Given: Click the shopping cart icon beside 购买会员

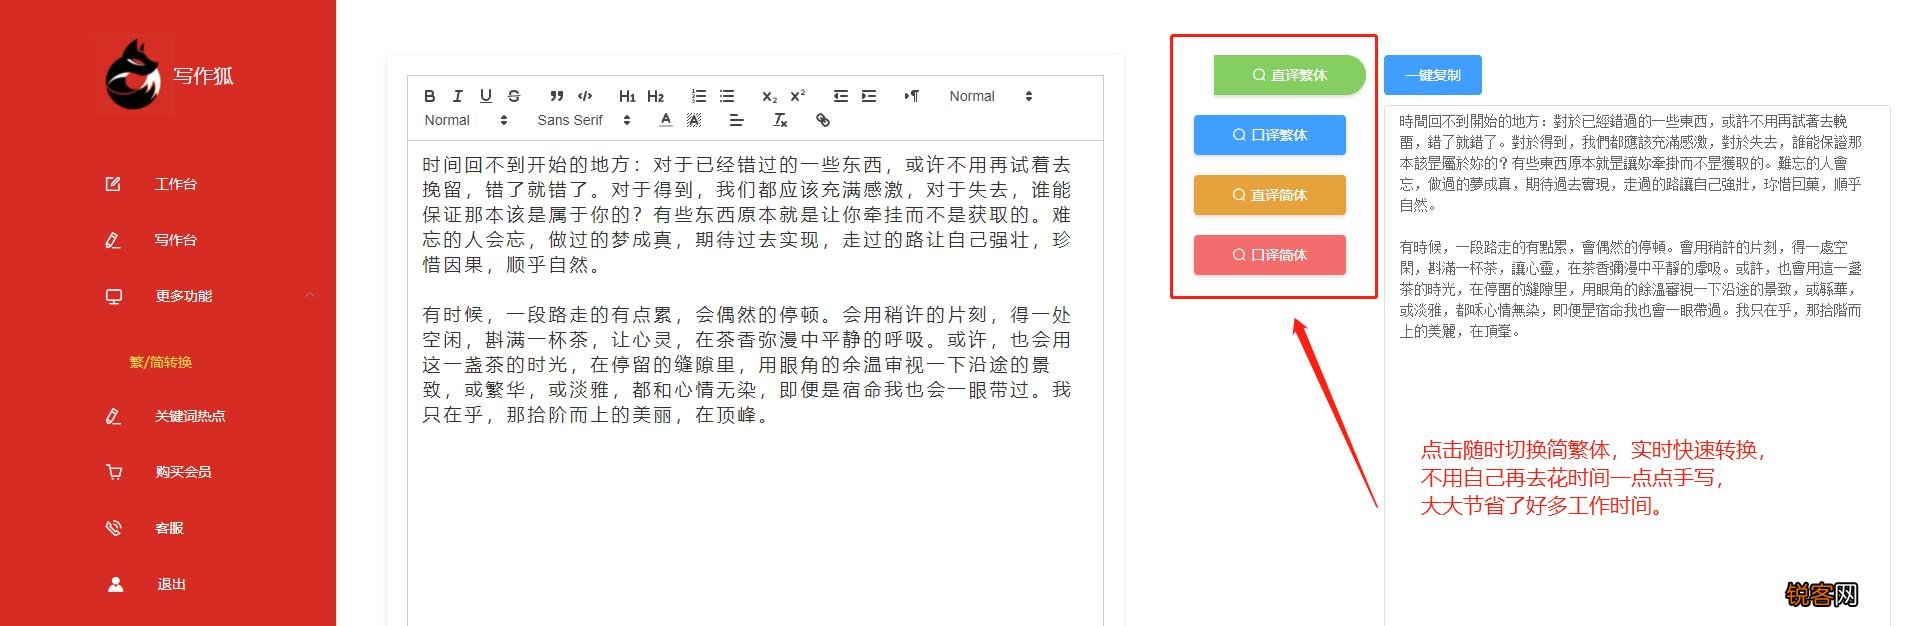Looking at the screenshot, I should [x=114, y=472].
